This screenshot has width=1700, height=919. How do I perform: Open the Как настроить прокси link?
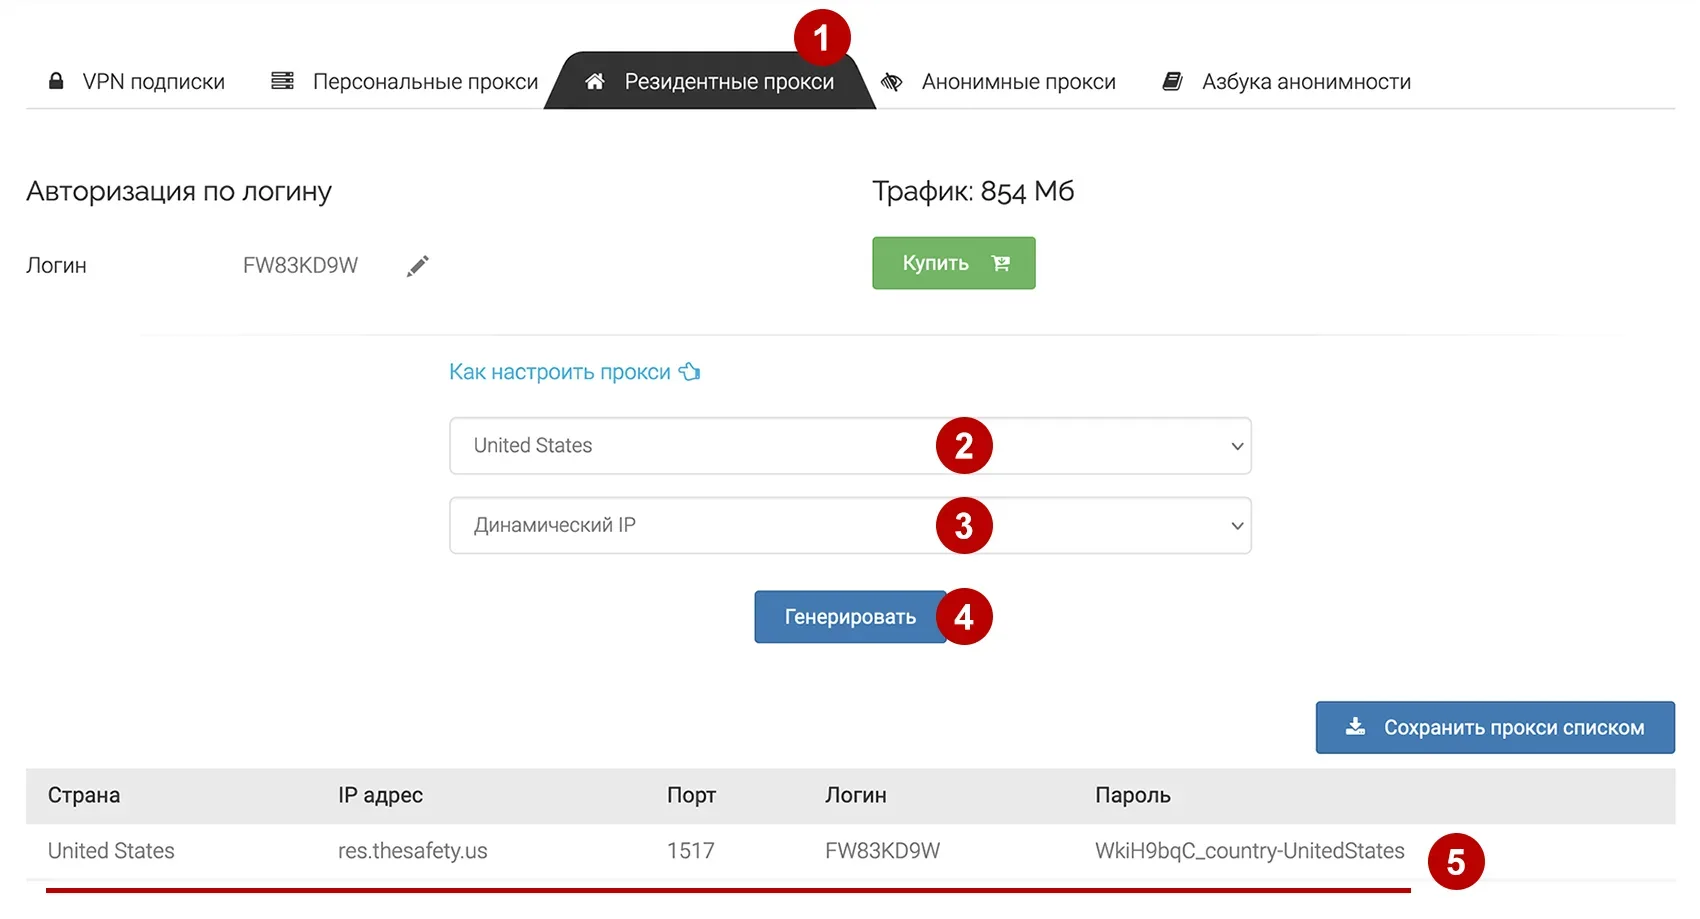pyautogui.click(x=559, y=372)
